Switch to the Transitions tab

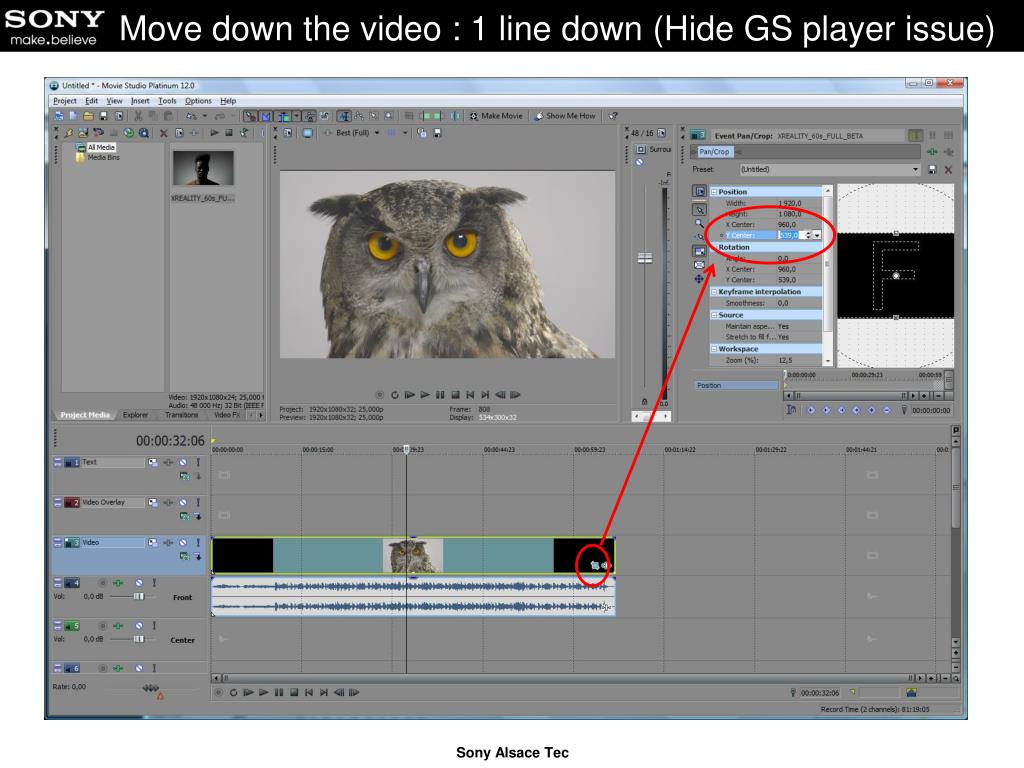click(x=181, y=414)
